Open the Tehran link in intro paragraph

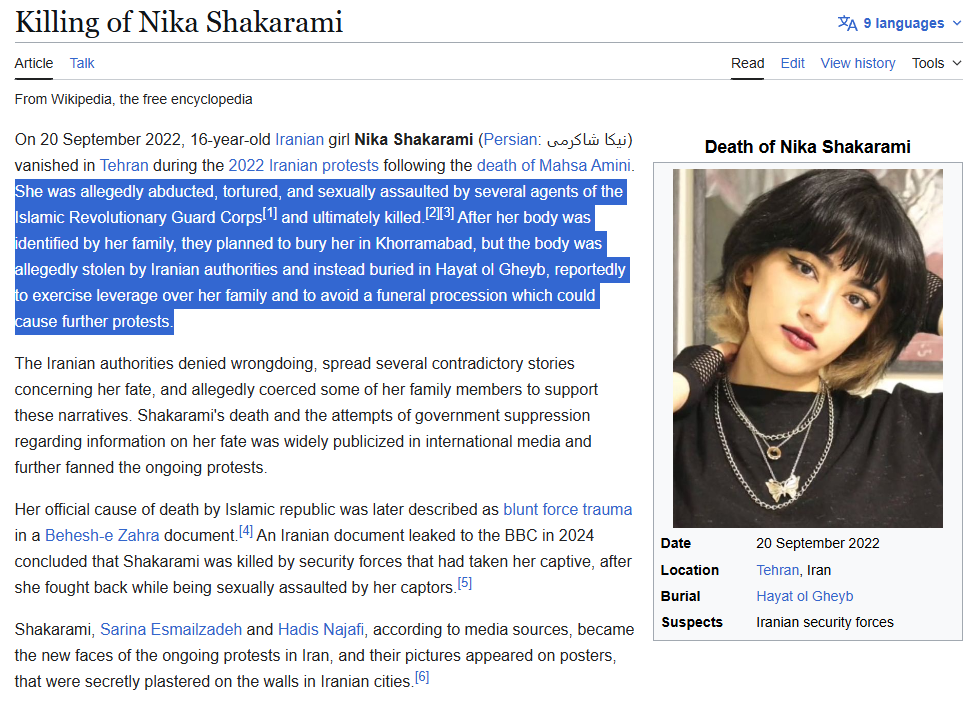124,165
